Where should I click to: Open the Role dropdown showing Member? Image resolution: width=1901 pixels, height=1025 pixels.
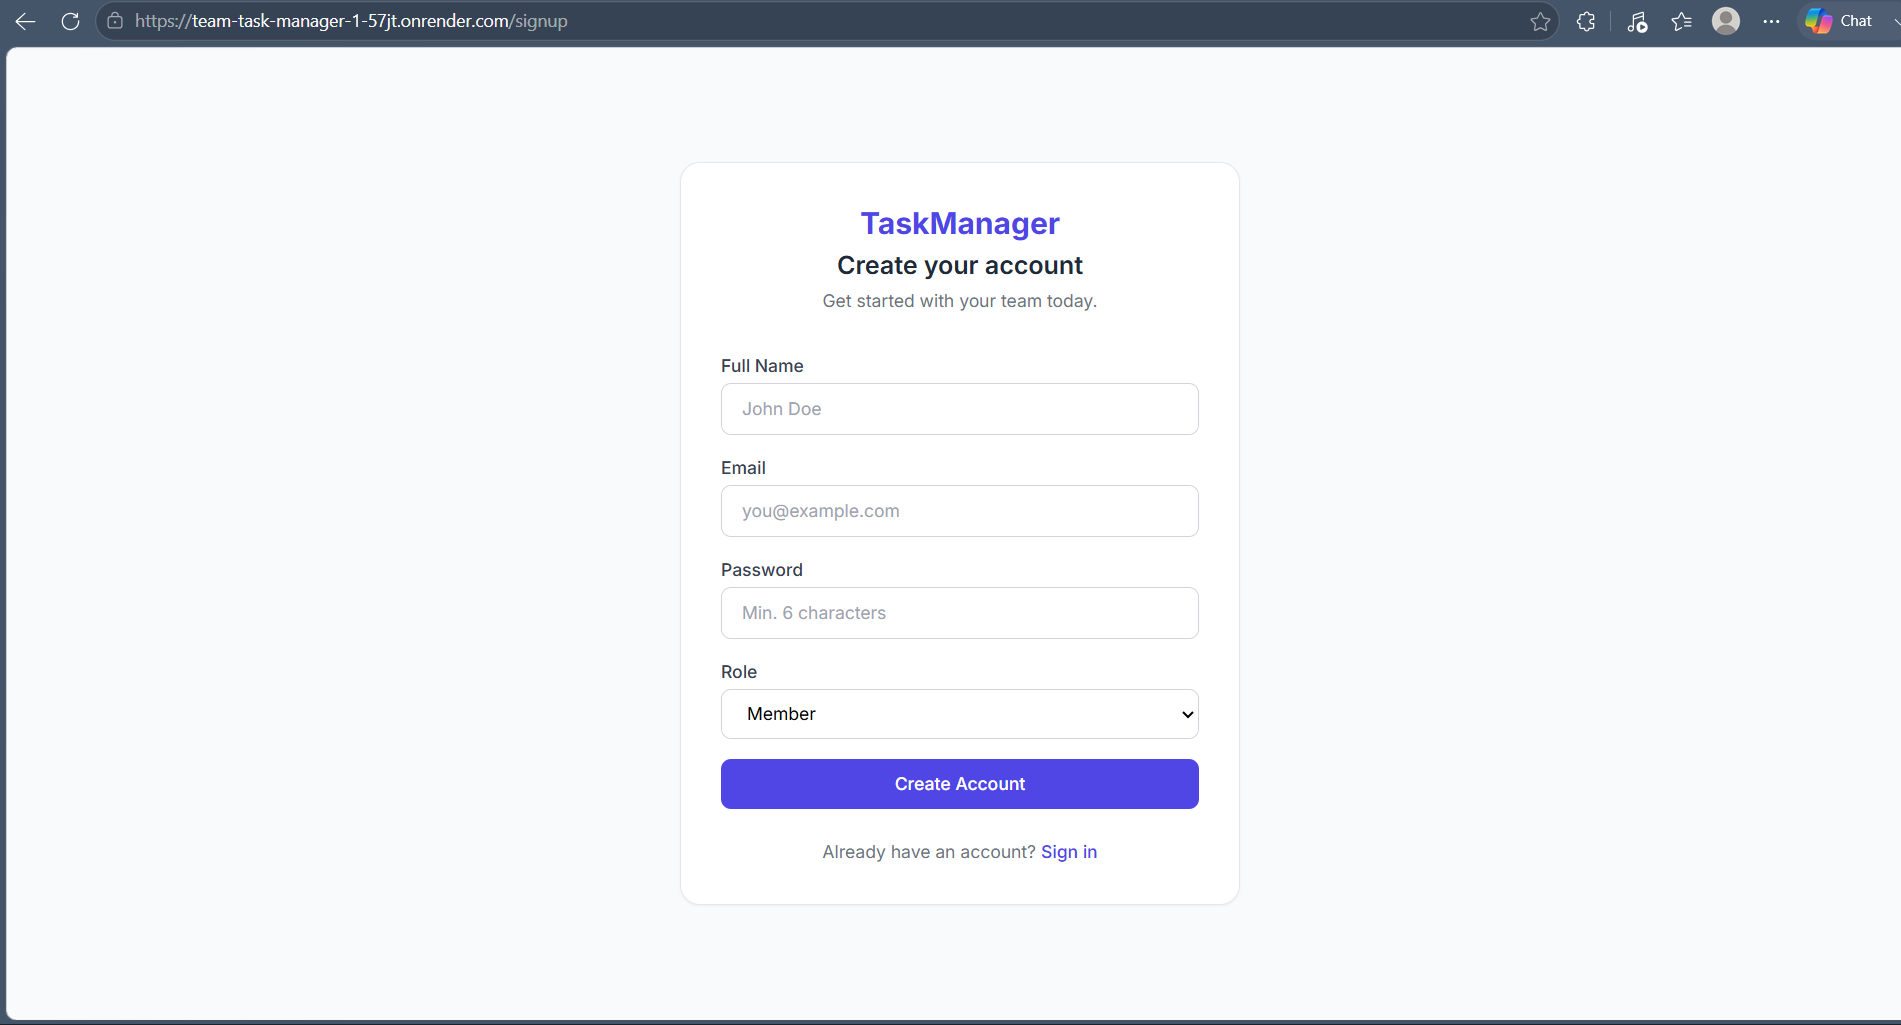click(960, 714)
